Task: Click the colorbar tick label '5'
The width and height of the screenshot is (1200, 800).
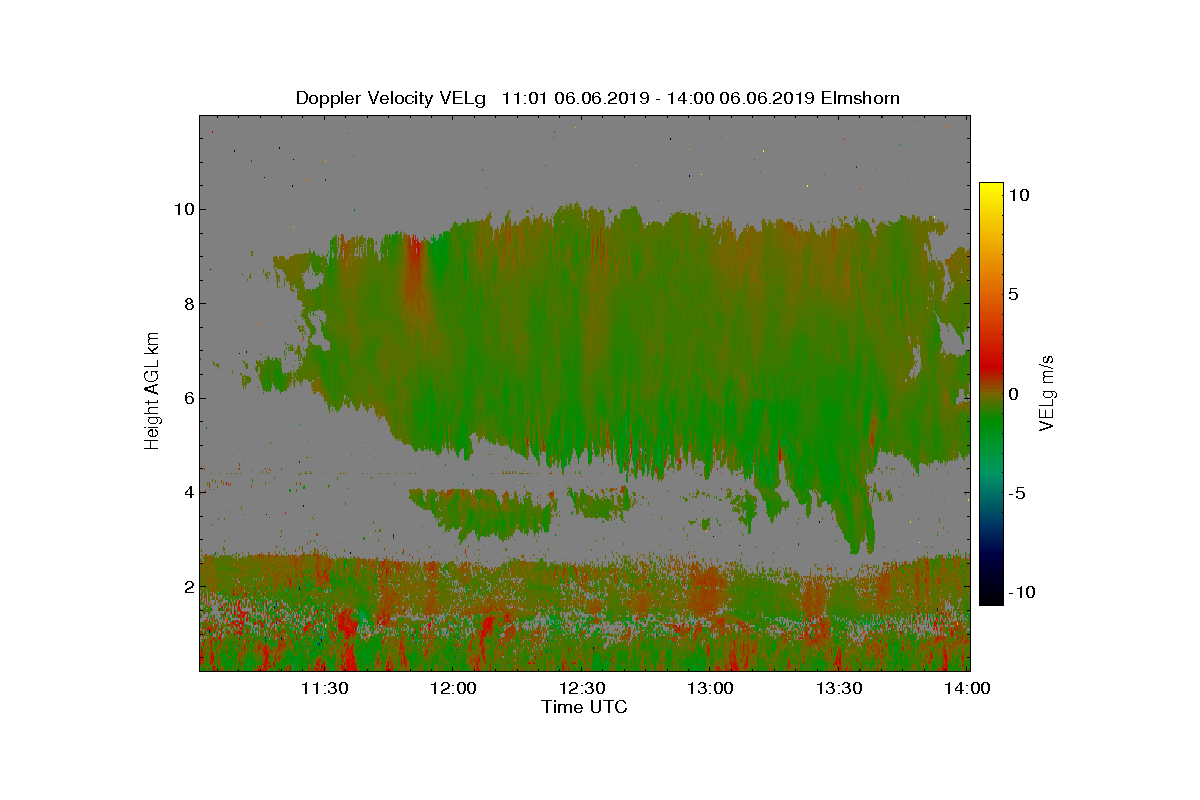Action: (x=1012, y=295)
